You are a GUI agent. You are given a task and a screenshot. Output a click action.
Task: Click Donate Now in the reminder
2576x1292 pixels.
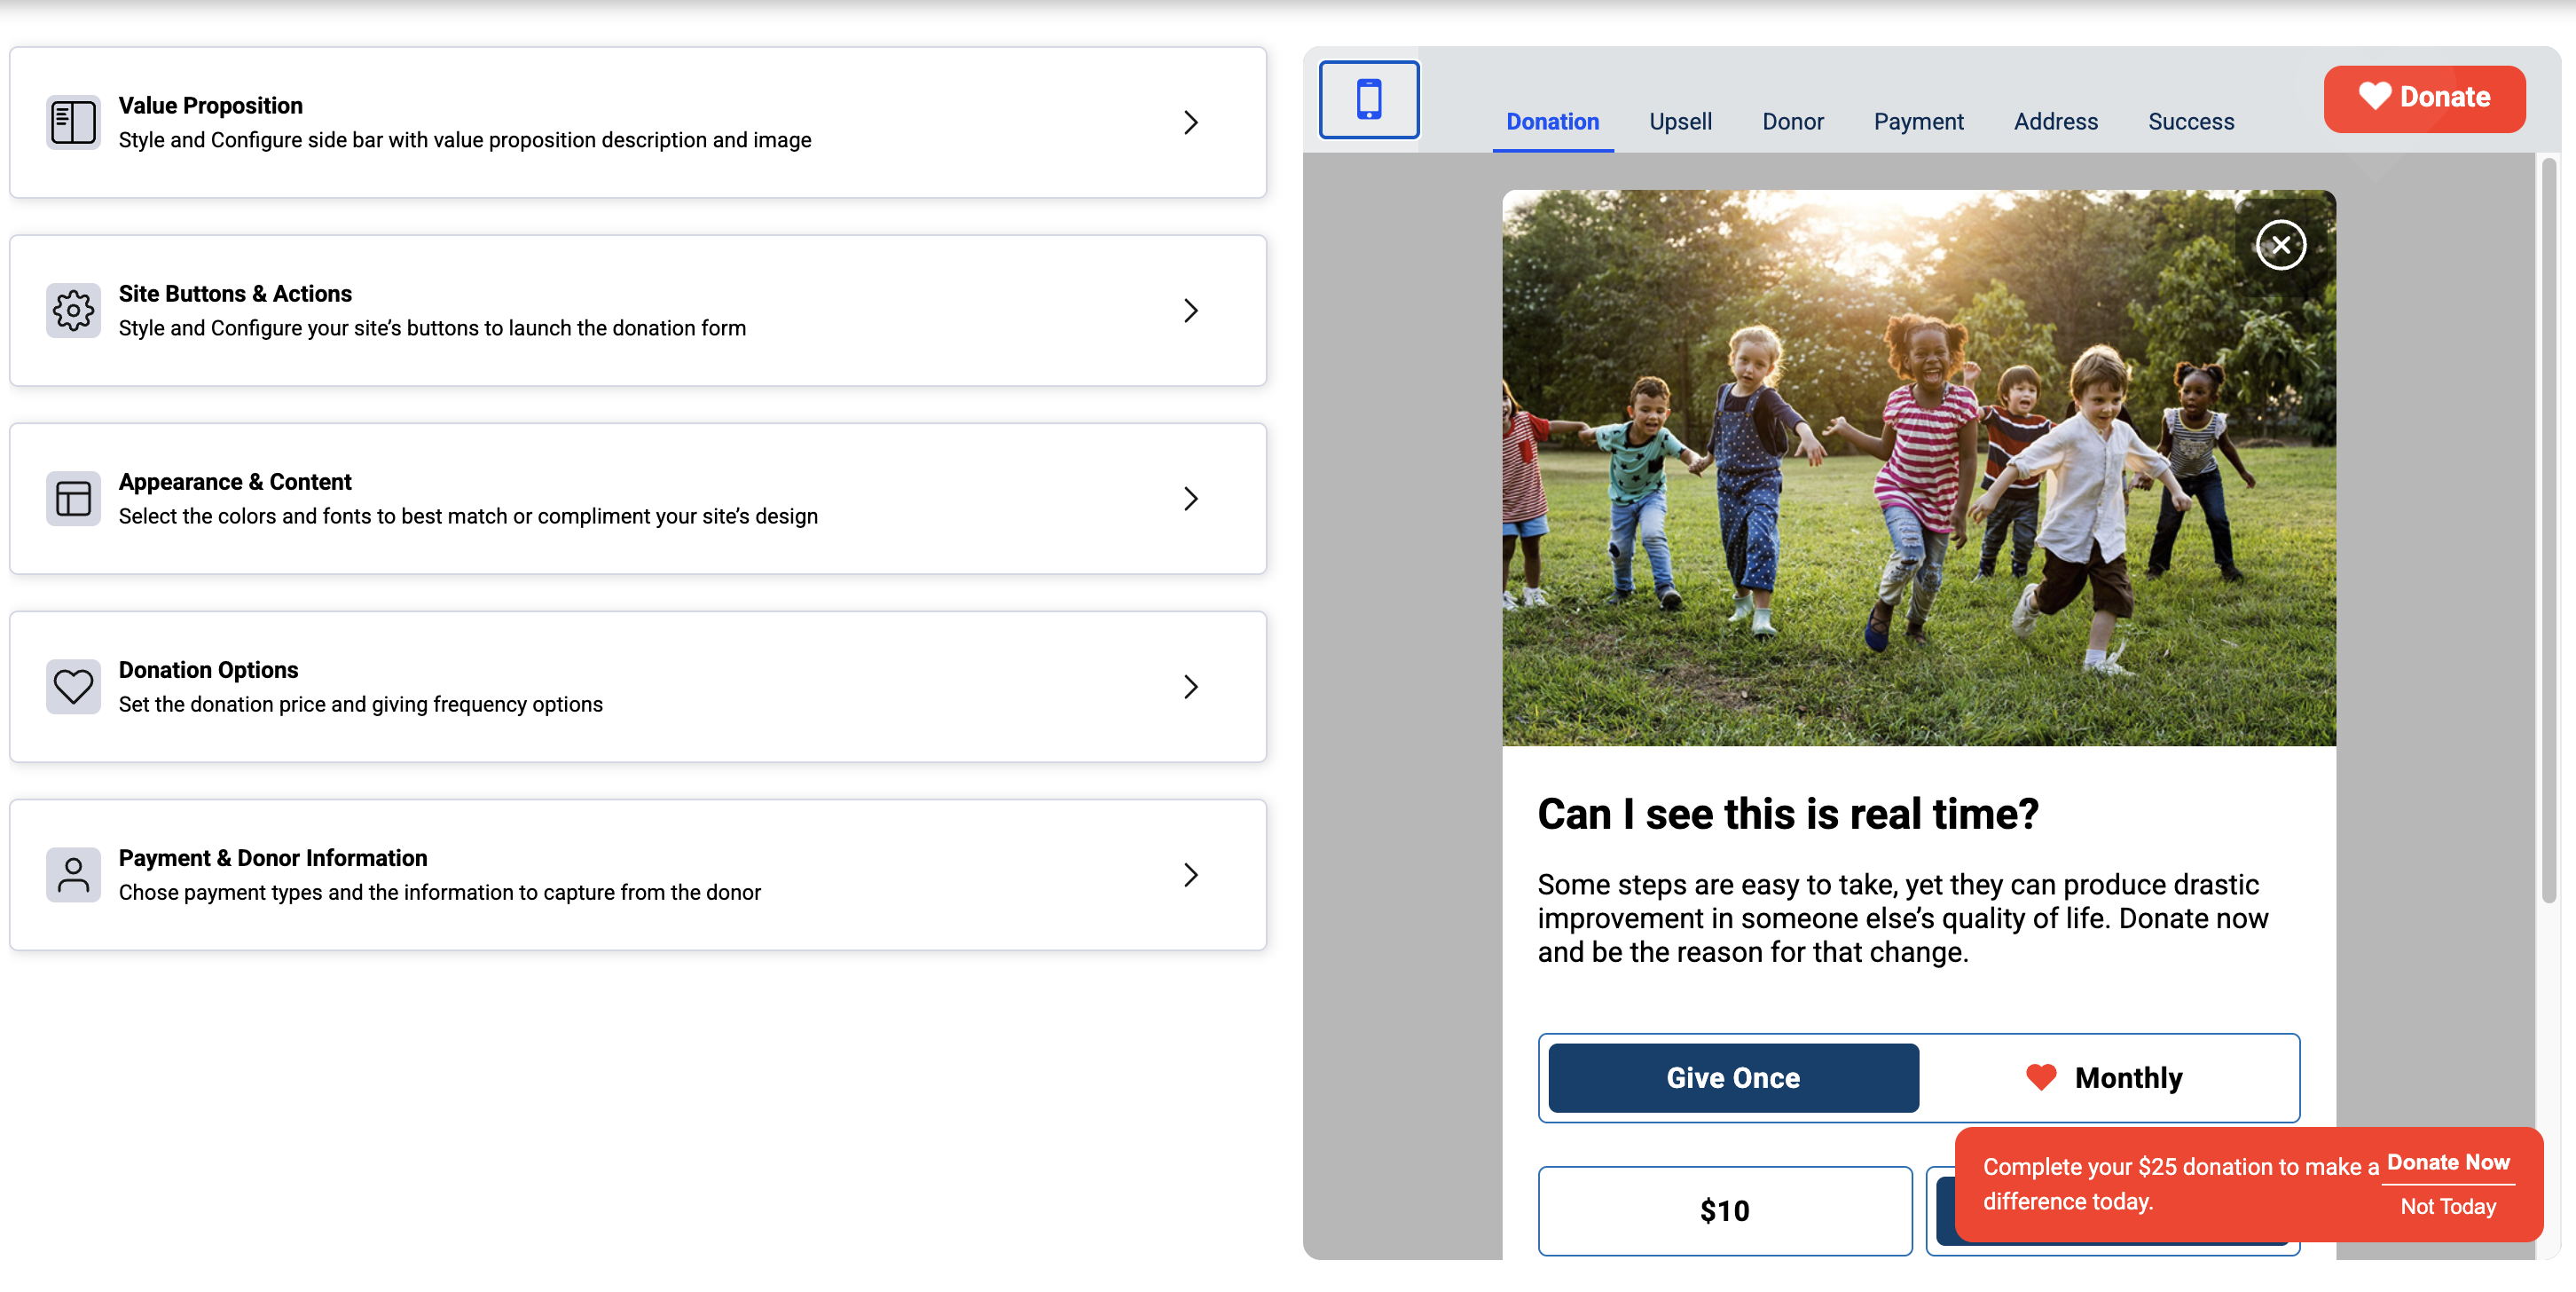tap(2447, 1162)
